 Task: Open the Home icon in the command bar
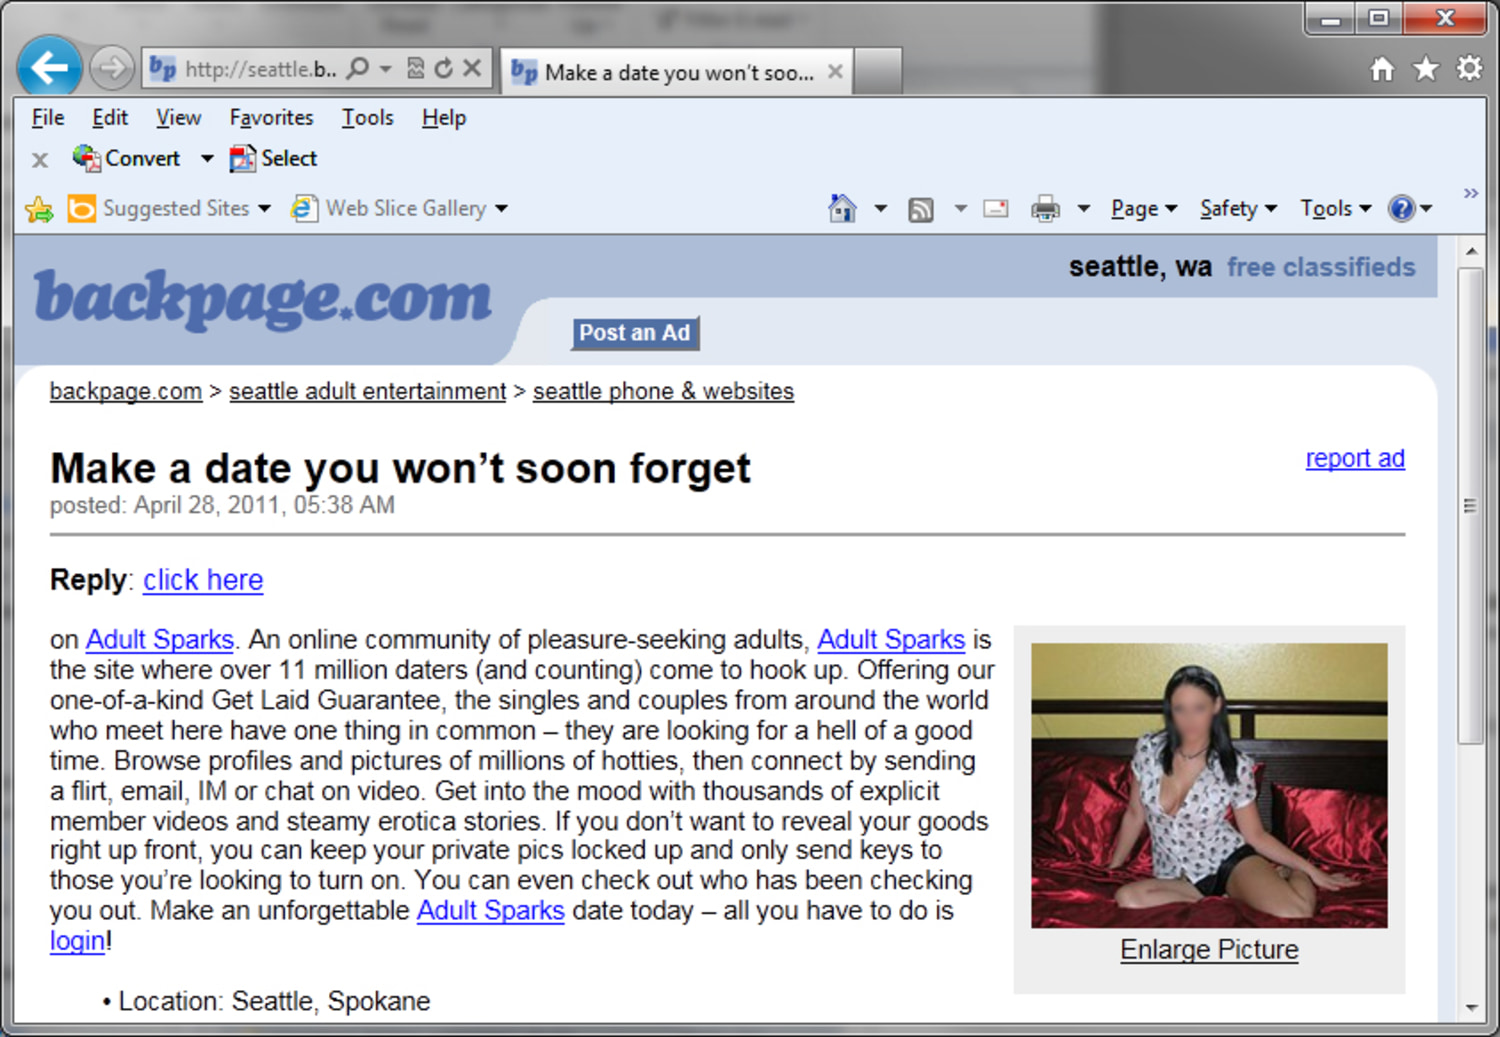click(x=842, y=208)
